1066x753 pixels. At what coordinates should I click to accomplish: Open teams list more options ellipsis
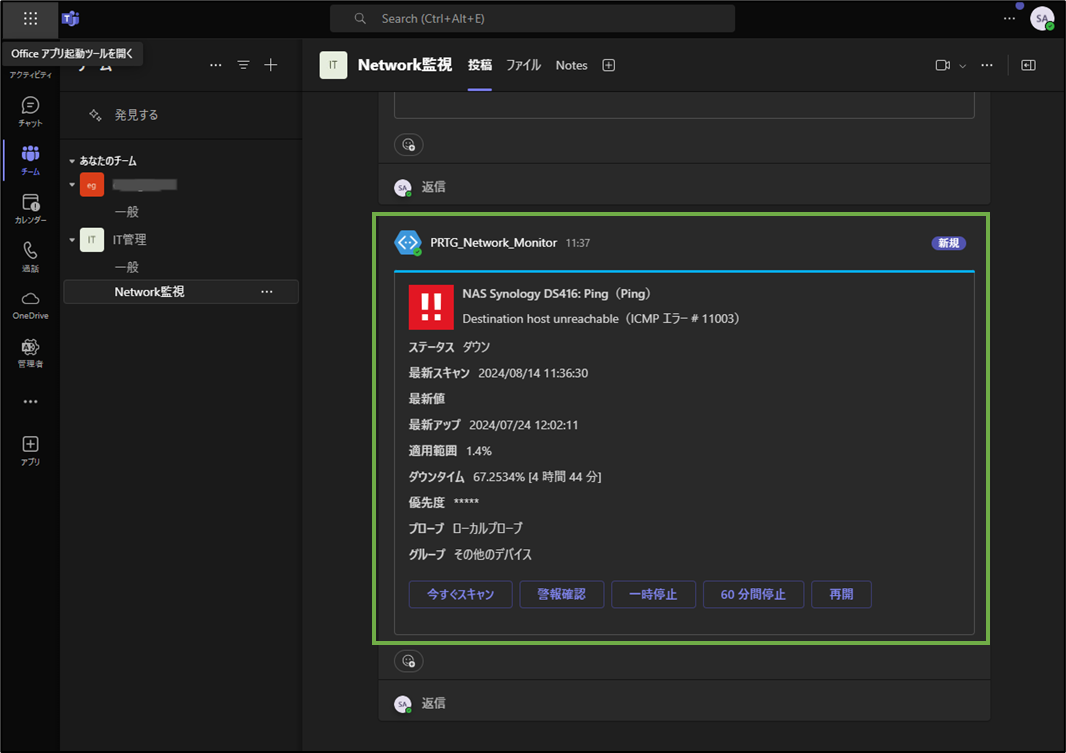point(216,65)
